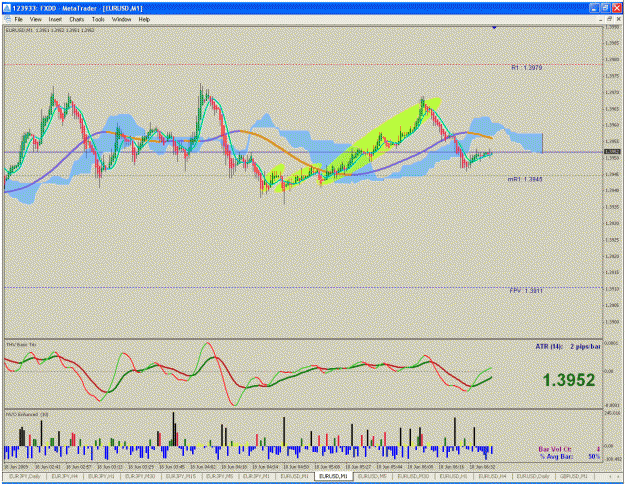
Task: Click the ATR (14) pips/bar readout
Action: (568, 347)
